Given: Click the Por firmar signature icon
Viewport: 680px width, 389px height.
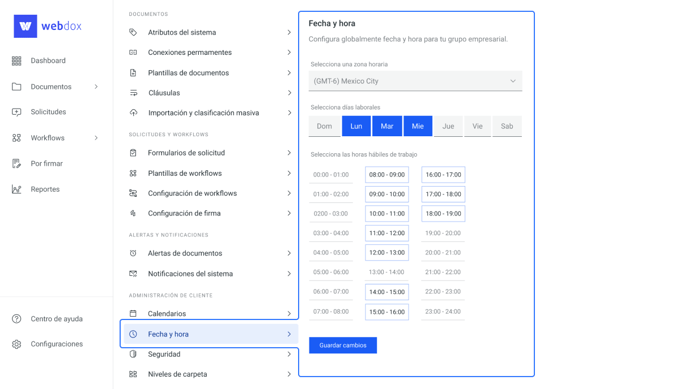Looking at the screenshot, I should [x=16, y=163].
